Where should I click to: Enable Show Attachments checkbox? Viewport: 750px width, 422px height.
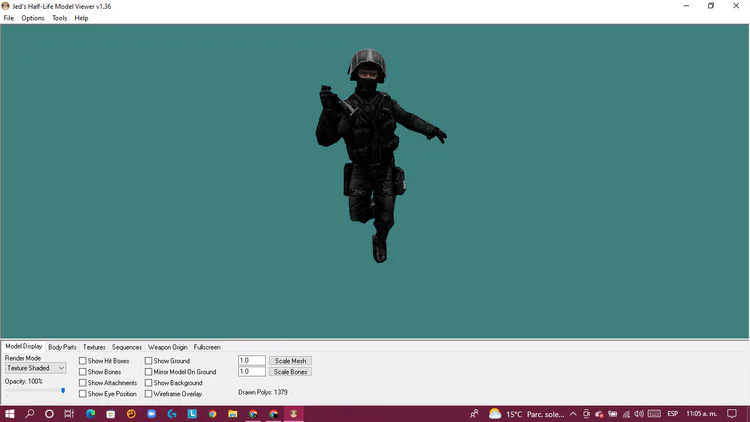(83, 383)
